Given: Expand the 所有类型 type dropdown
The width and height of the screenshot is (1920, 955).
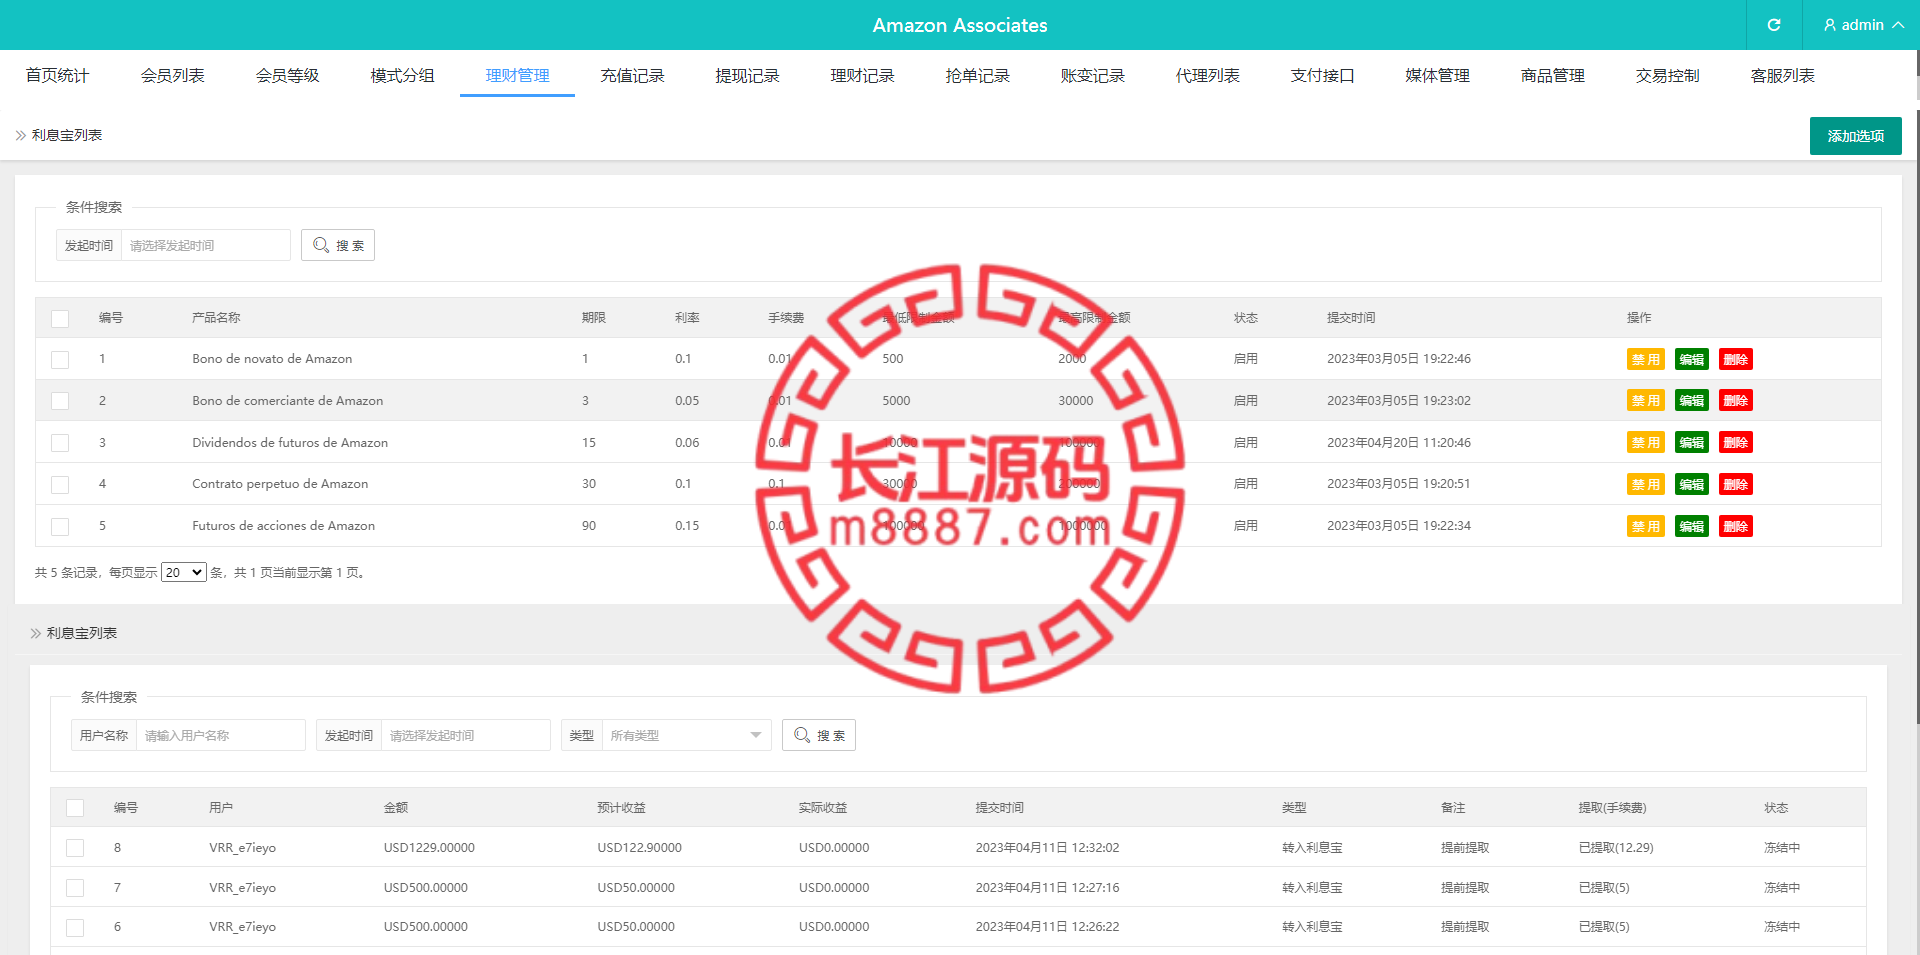Looking at the screenshot, I should click(686, 735).
